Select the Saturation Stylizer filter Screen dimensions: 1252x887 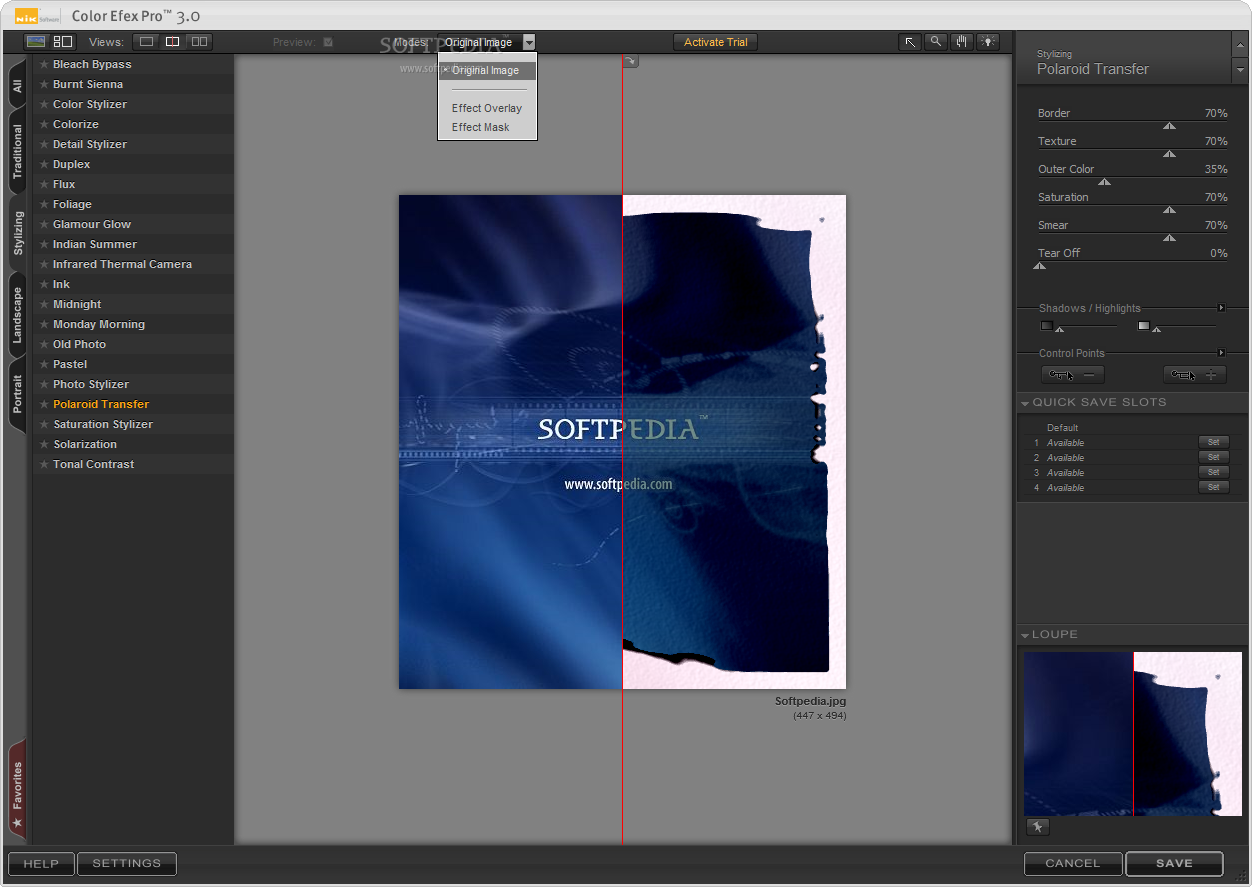coord(133,424)
